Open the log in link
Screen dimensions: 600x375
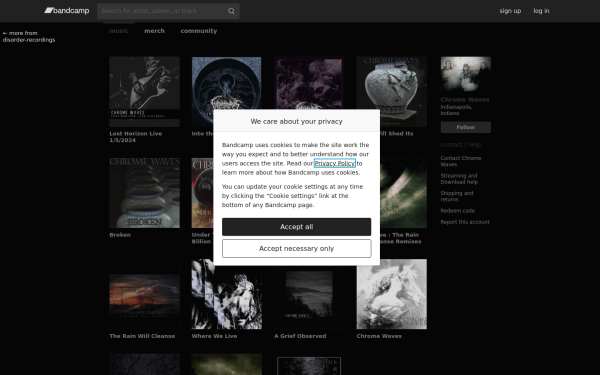pos(541,11)
